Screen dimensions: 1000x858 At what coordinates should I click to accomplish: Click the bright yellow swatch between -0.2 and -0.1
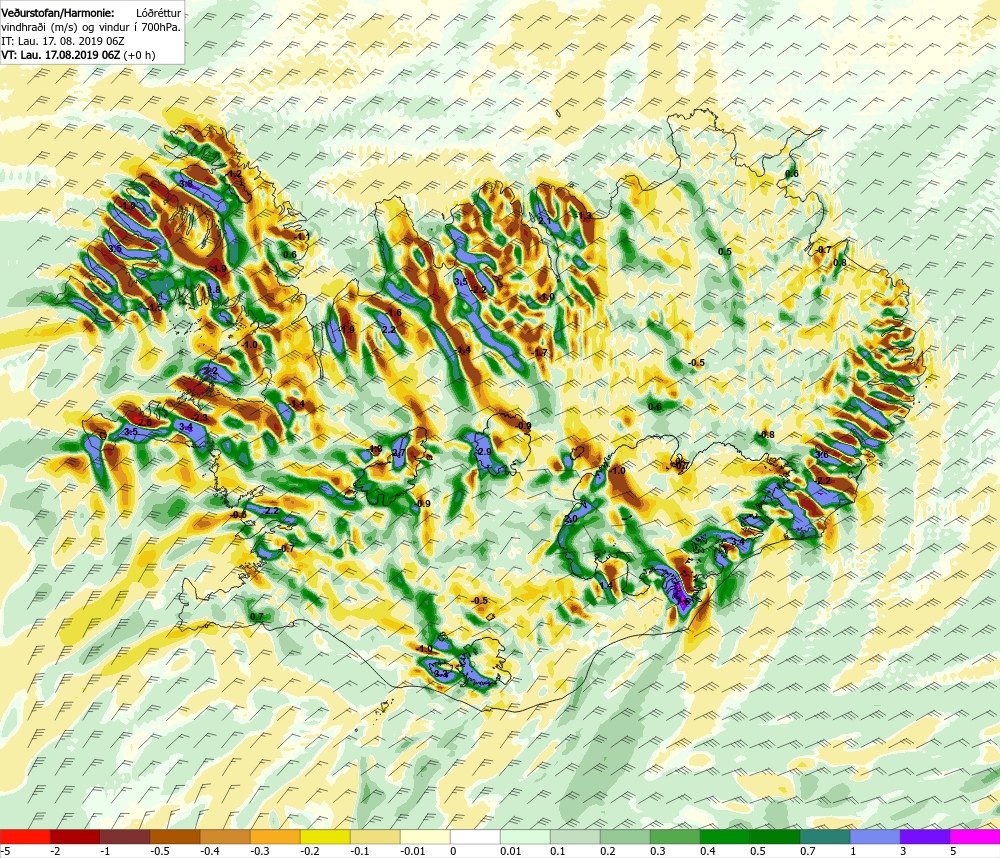(x=325, y=836)
